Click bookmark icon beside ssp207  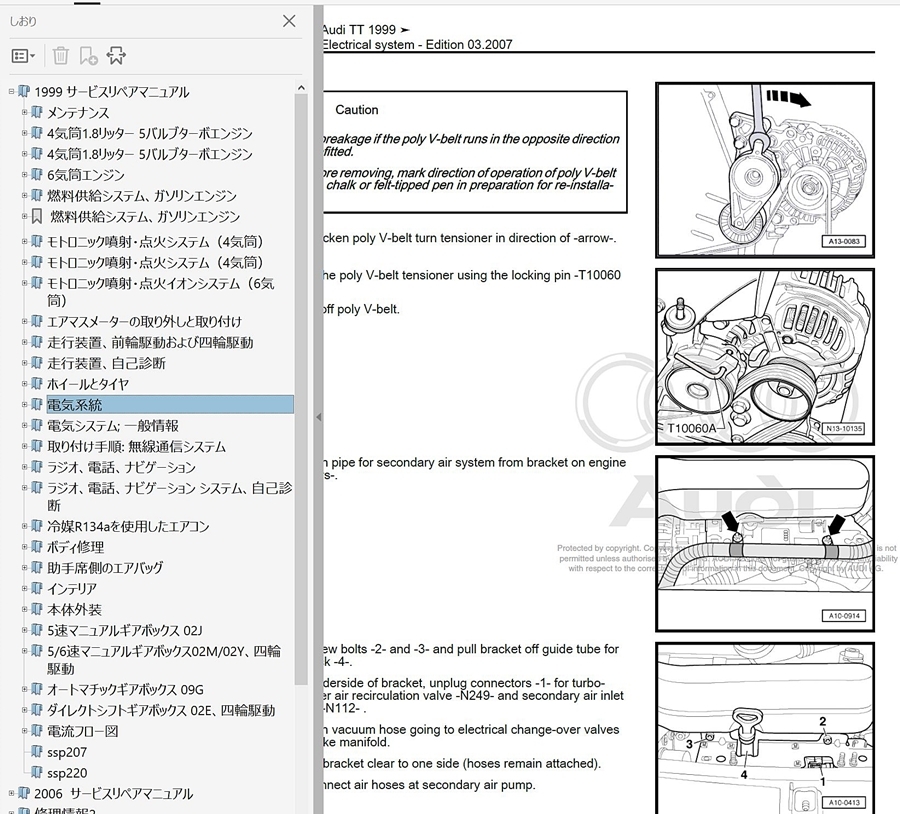coord(37,751)
